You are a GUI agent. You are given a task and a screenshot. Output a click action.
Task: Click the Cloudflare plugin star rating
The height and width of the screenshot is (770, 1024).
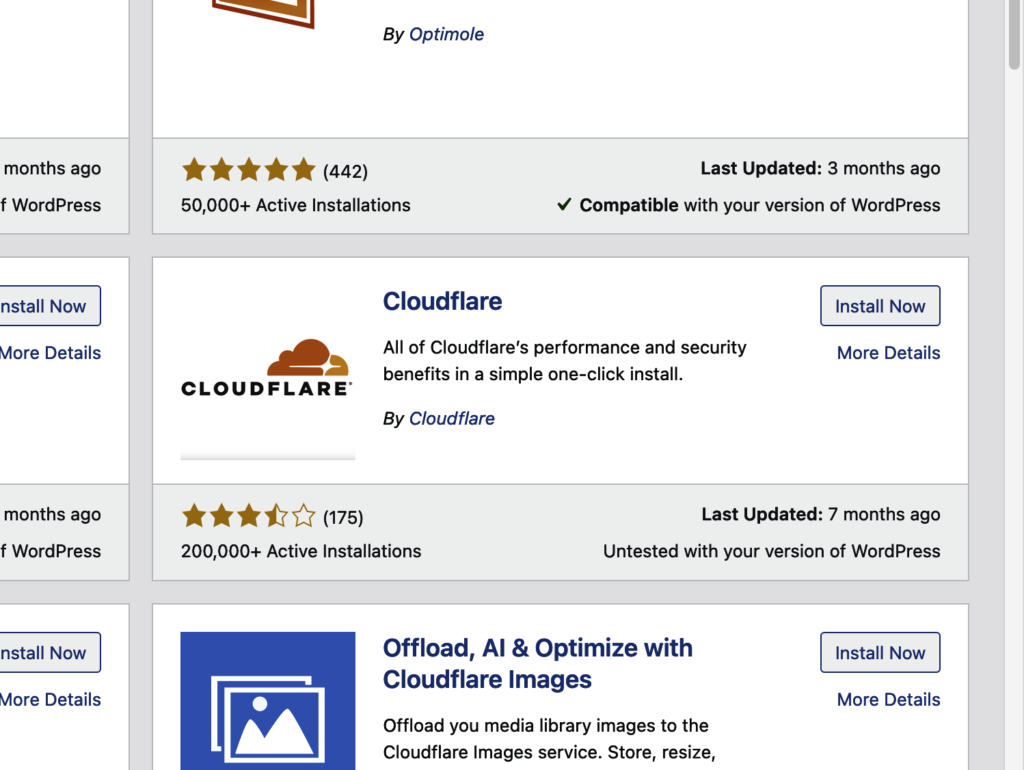pos(248,516)
